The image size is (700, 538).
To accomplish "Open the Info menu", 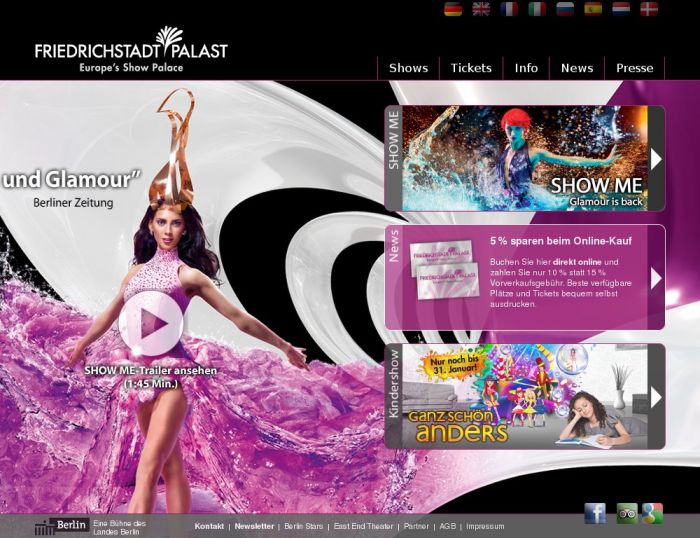I will 526,68.
